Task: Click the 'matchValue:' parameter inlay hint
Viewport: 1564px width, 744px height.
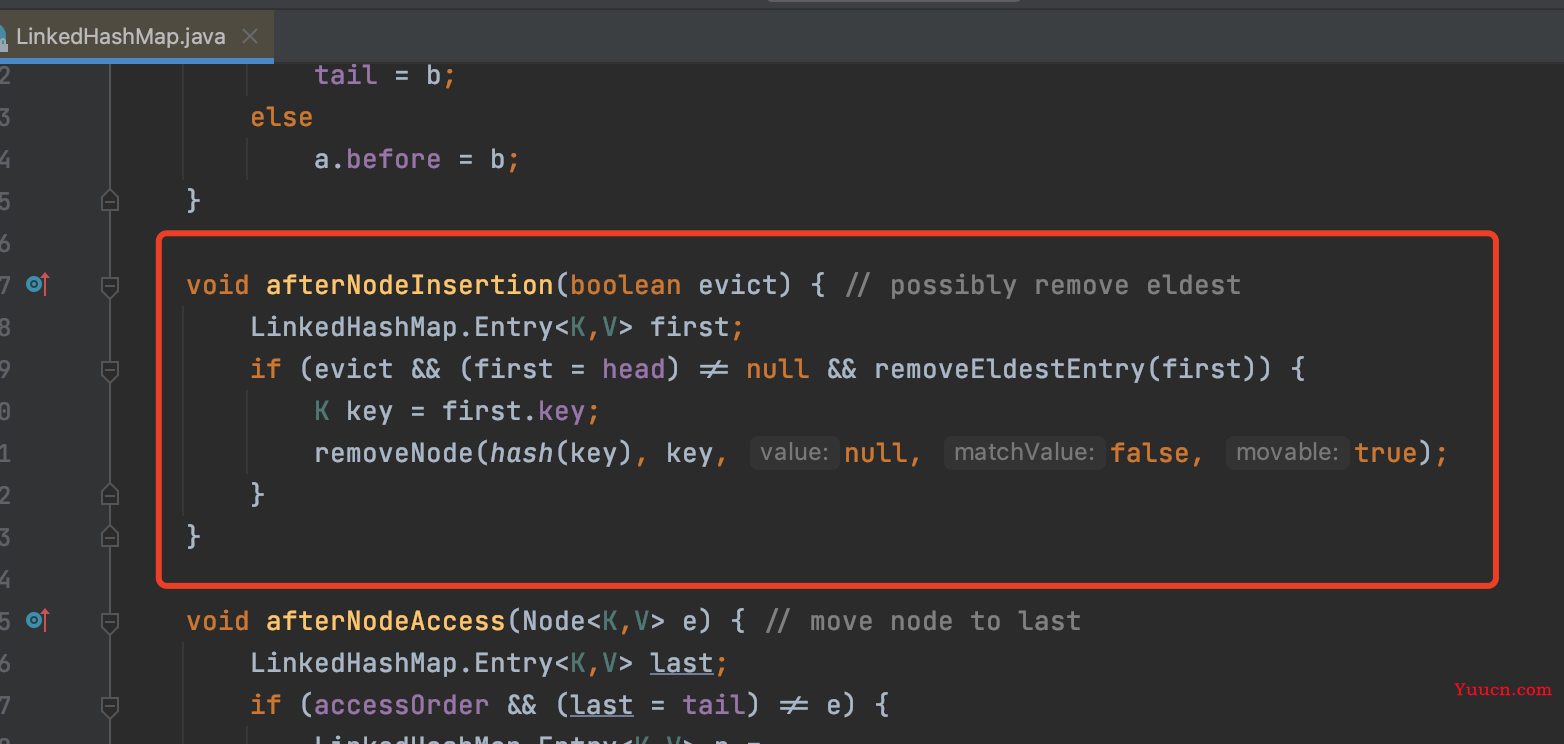Action: point(1024,453)
